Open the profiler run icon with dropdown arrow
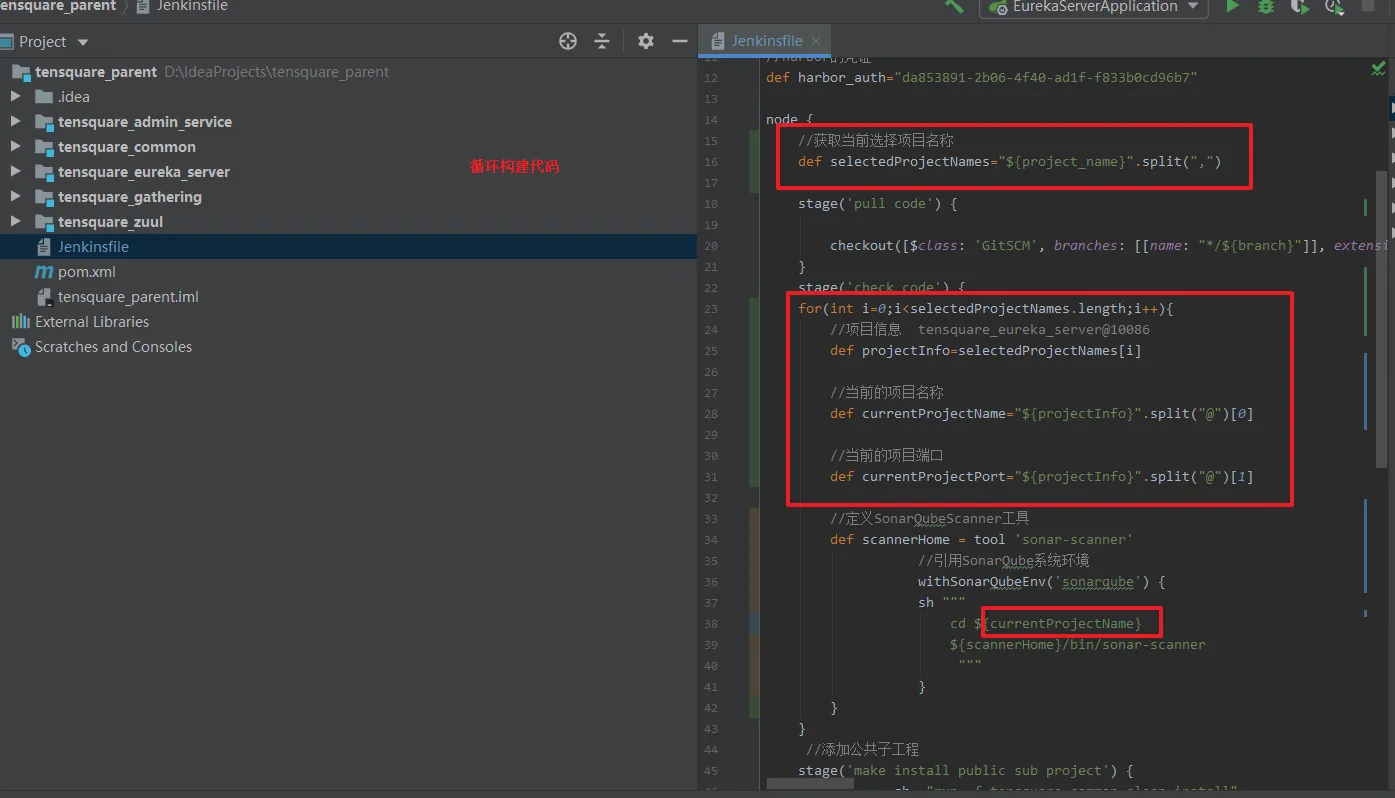Screen dimensions: 1395x798 click(1334, 6)
